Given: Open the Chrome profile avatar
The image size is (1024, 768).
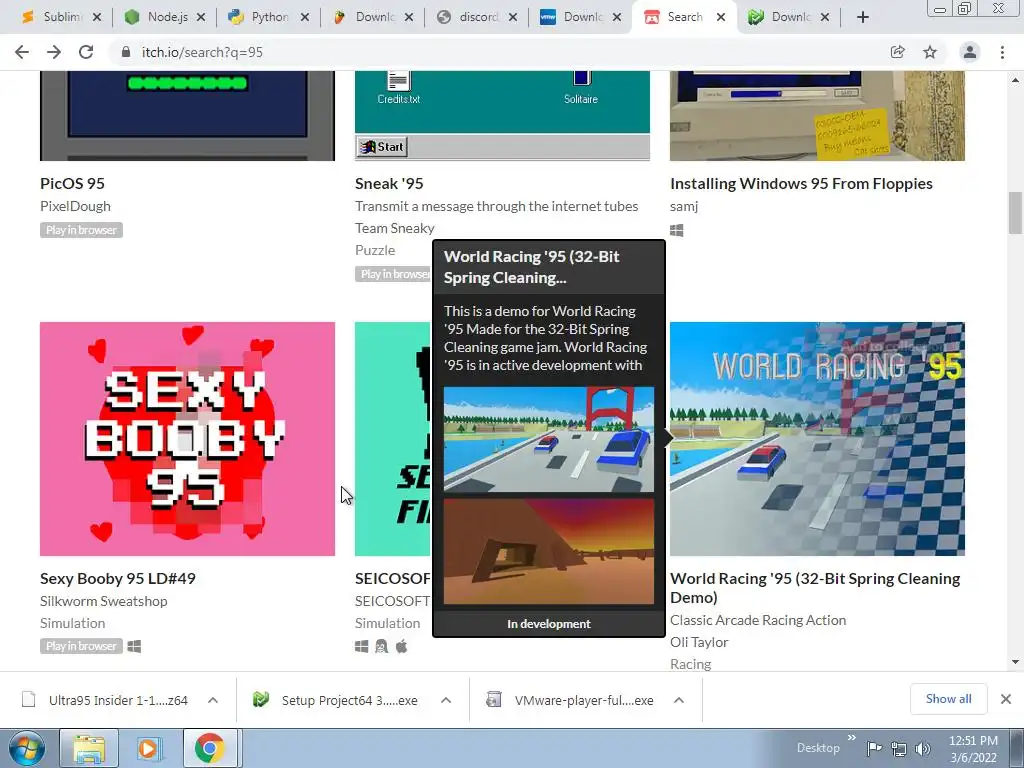Looking at the screenshot, I should click(x=970, y=52).
